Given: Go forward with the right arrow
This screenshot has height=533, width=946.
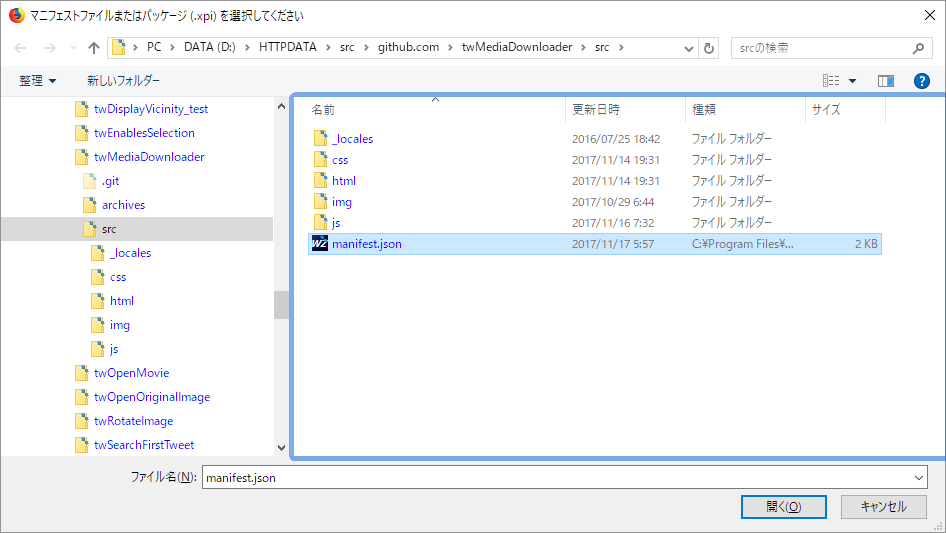Looking at the screenshot, I should coord(49,48).
